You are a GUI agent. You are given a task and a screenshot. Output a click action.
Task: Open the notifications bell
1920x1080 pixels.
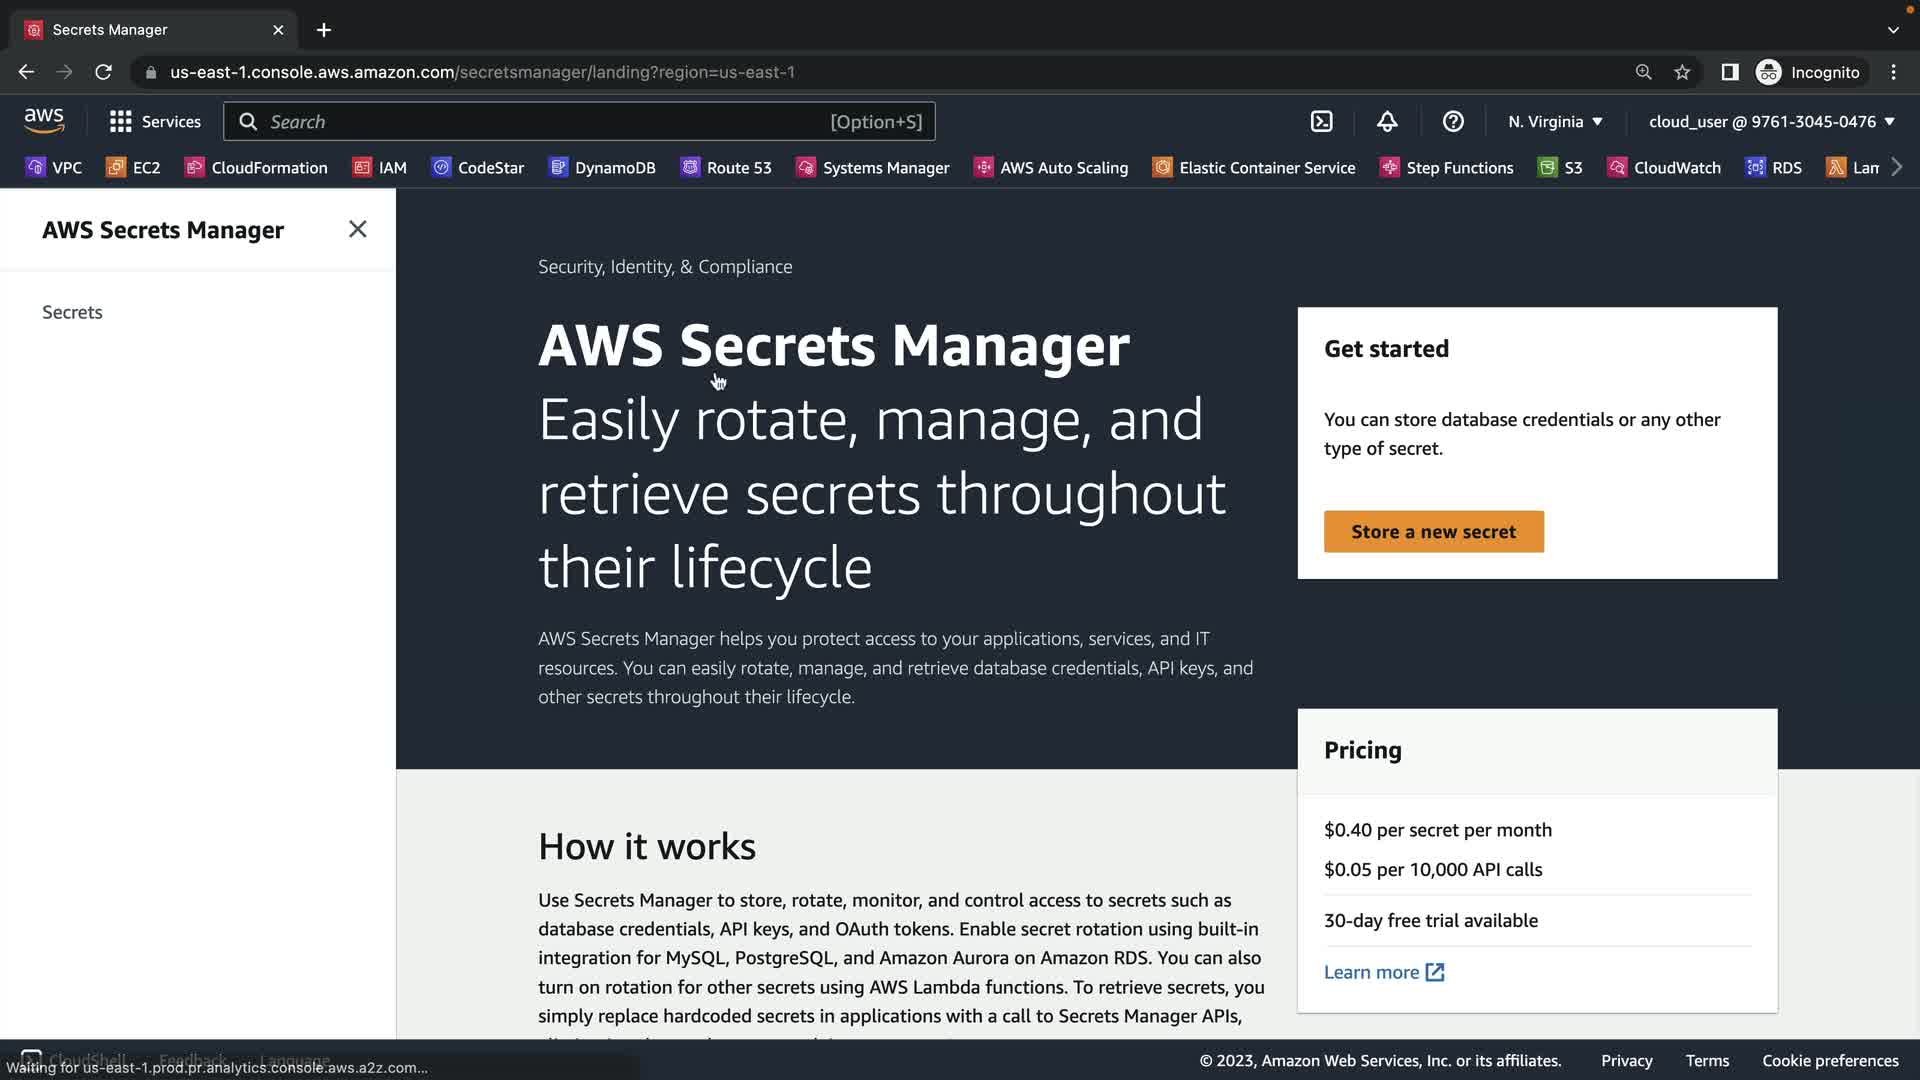point(1387,122)
